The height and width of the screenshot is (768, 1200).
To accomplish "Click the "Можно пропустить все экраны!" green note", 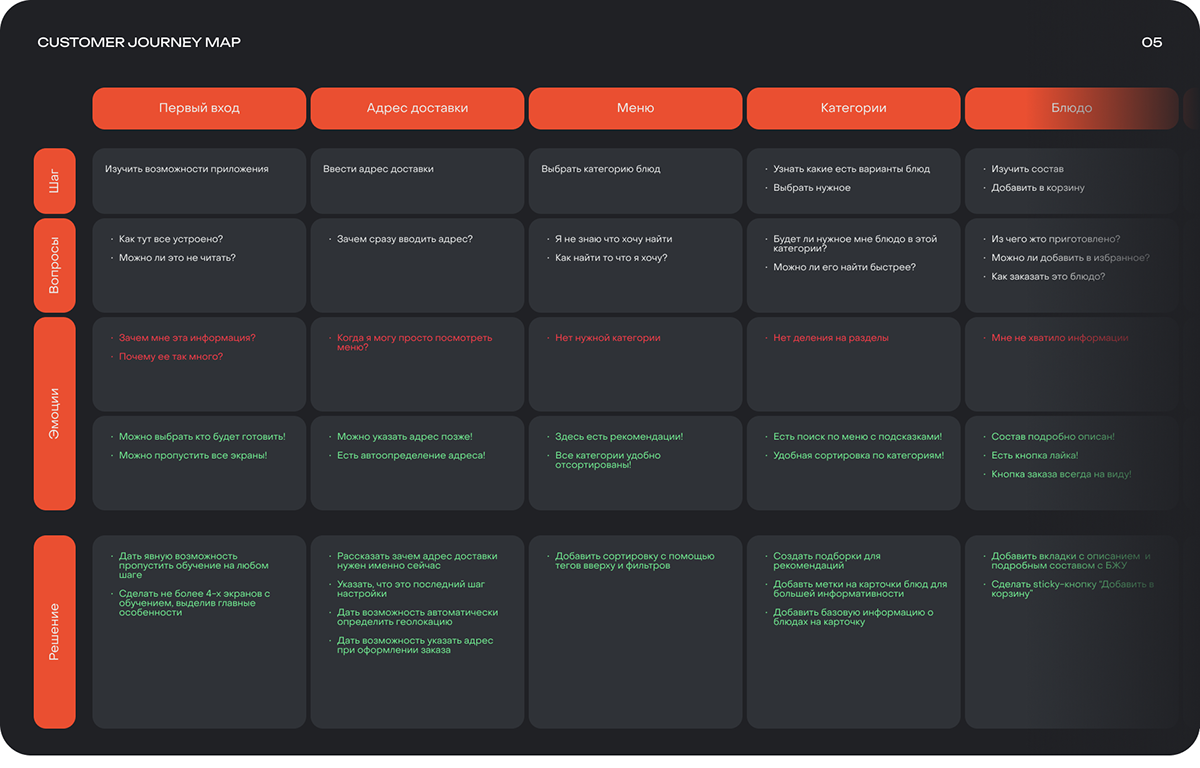I will click(193, 456).
